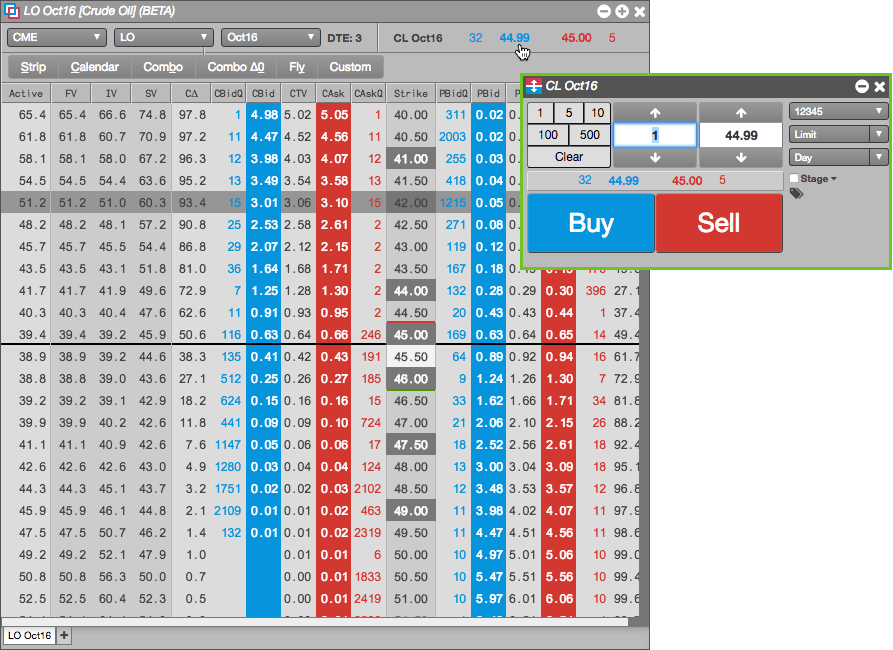This screenshot has height=650, width=893.
Task: Click the LO Oct16 window logo icon
Action: coord(11,11)
